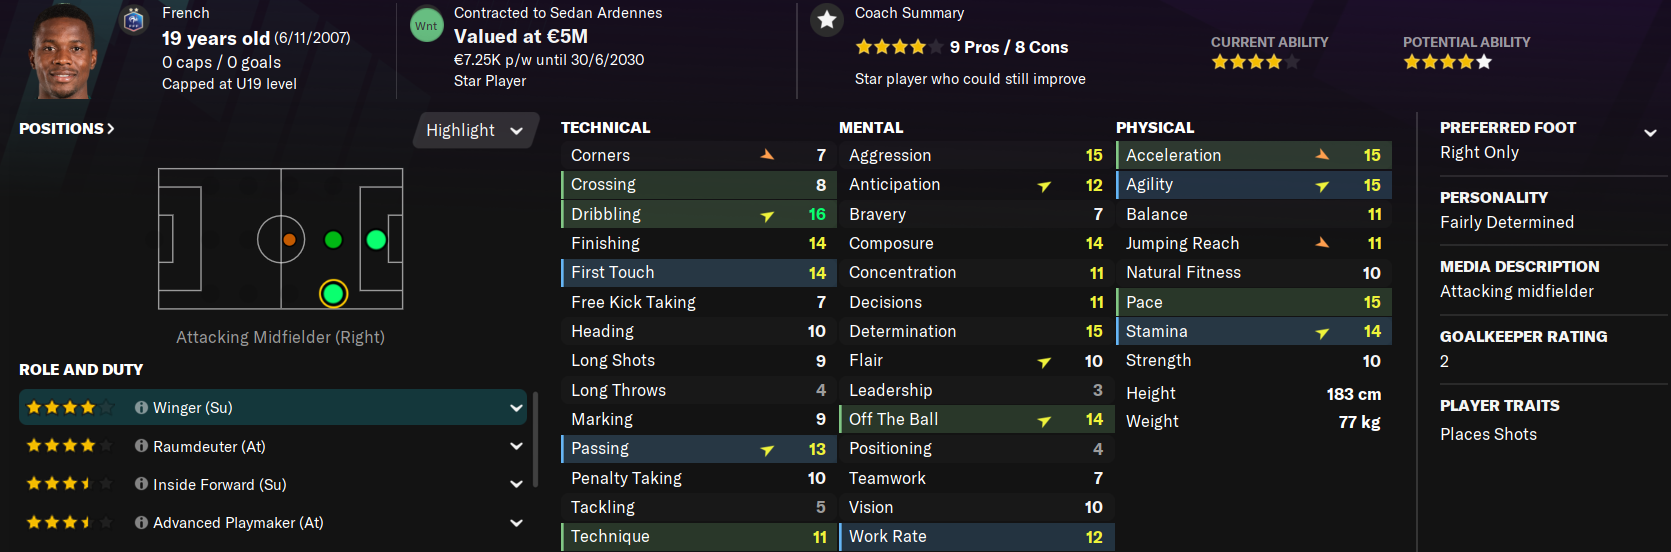The image size is (1671, 552).
Task: Click the Advanced Playmaker info icon
Action: (x=142, y=523)
